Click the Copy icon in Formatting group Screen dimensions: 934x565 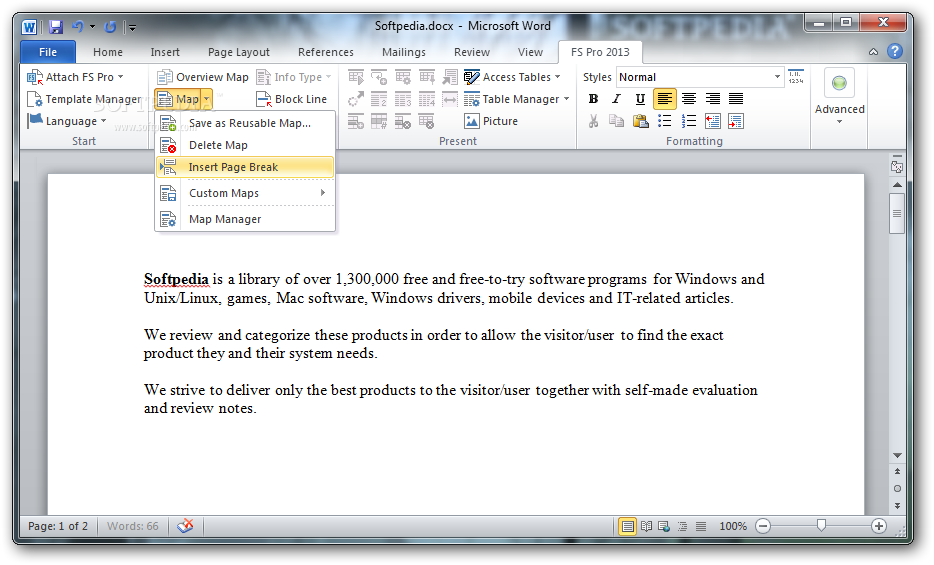point(617,121)
